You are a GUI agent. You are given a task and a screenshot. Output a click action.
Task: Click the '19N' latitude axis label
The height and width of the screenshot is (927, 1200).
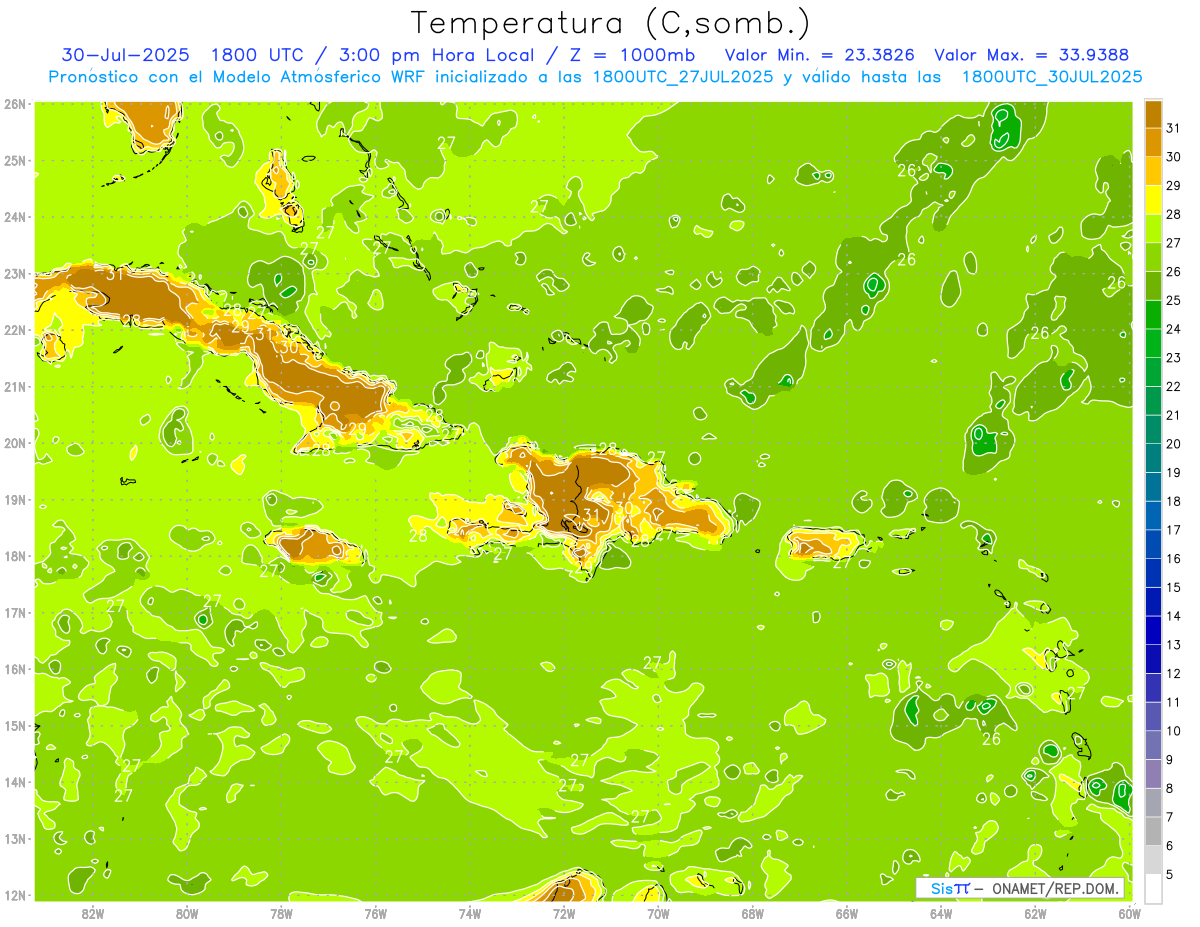14,499
